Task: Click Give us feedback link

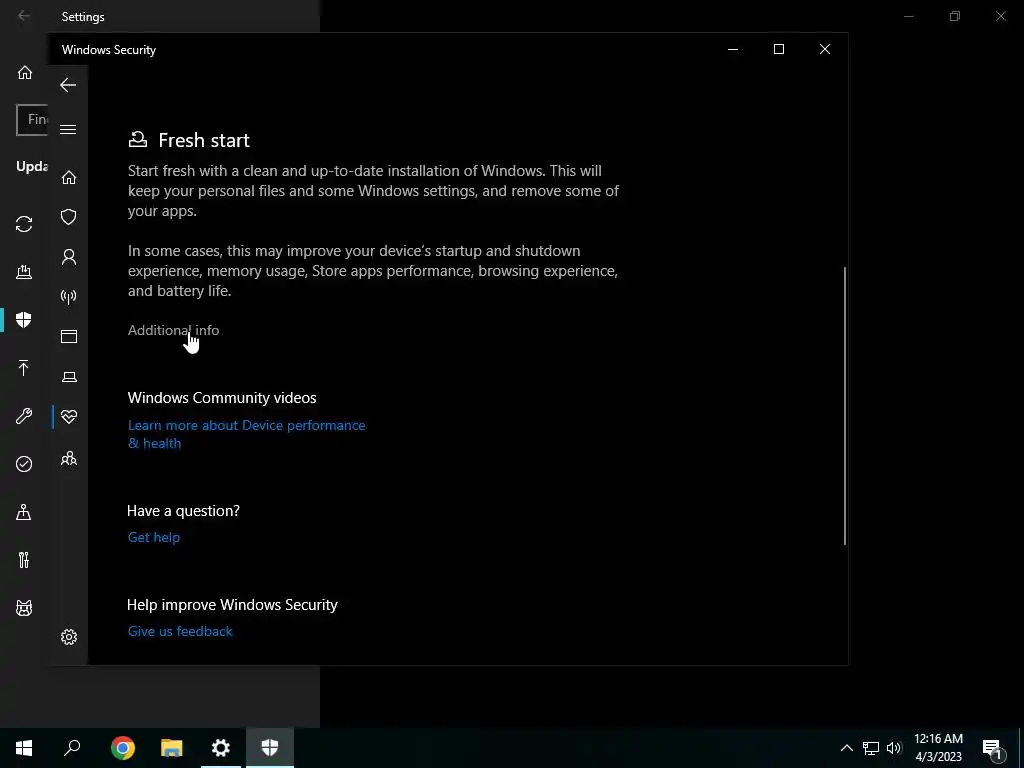Action: (180, 632)
